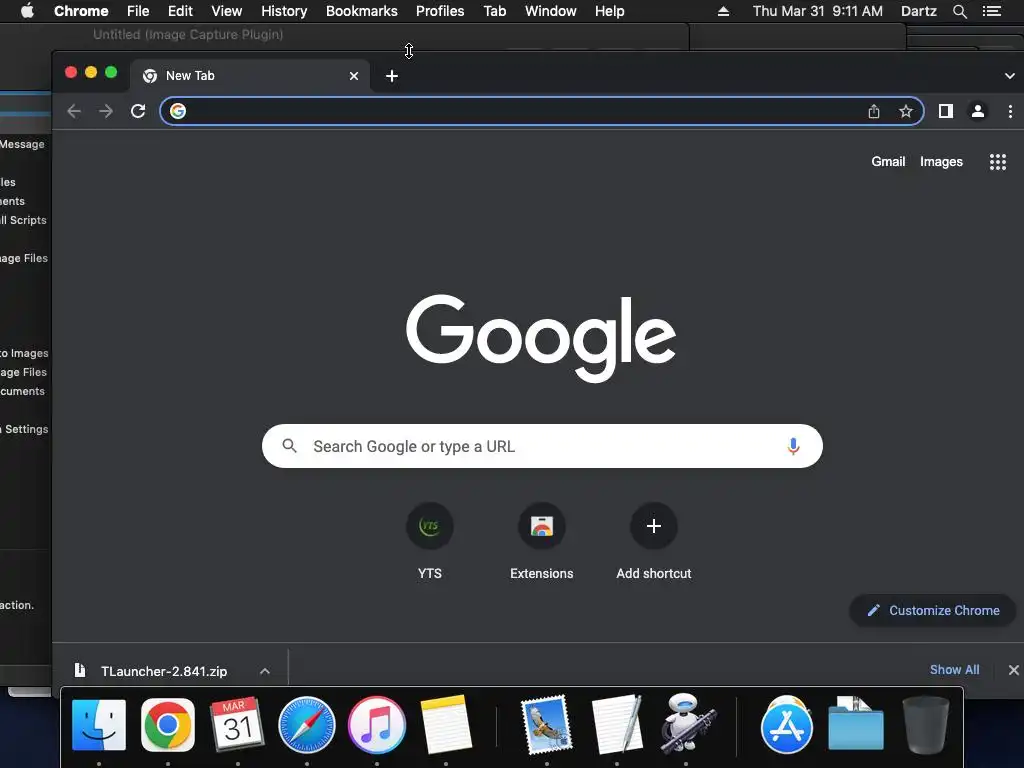The height and width of the screenshot is (768, 1024).
Task: Open App Store from the Dock
Action: 786,725
